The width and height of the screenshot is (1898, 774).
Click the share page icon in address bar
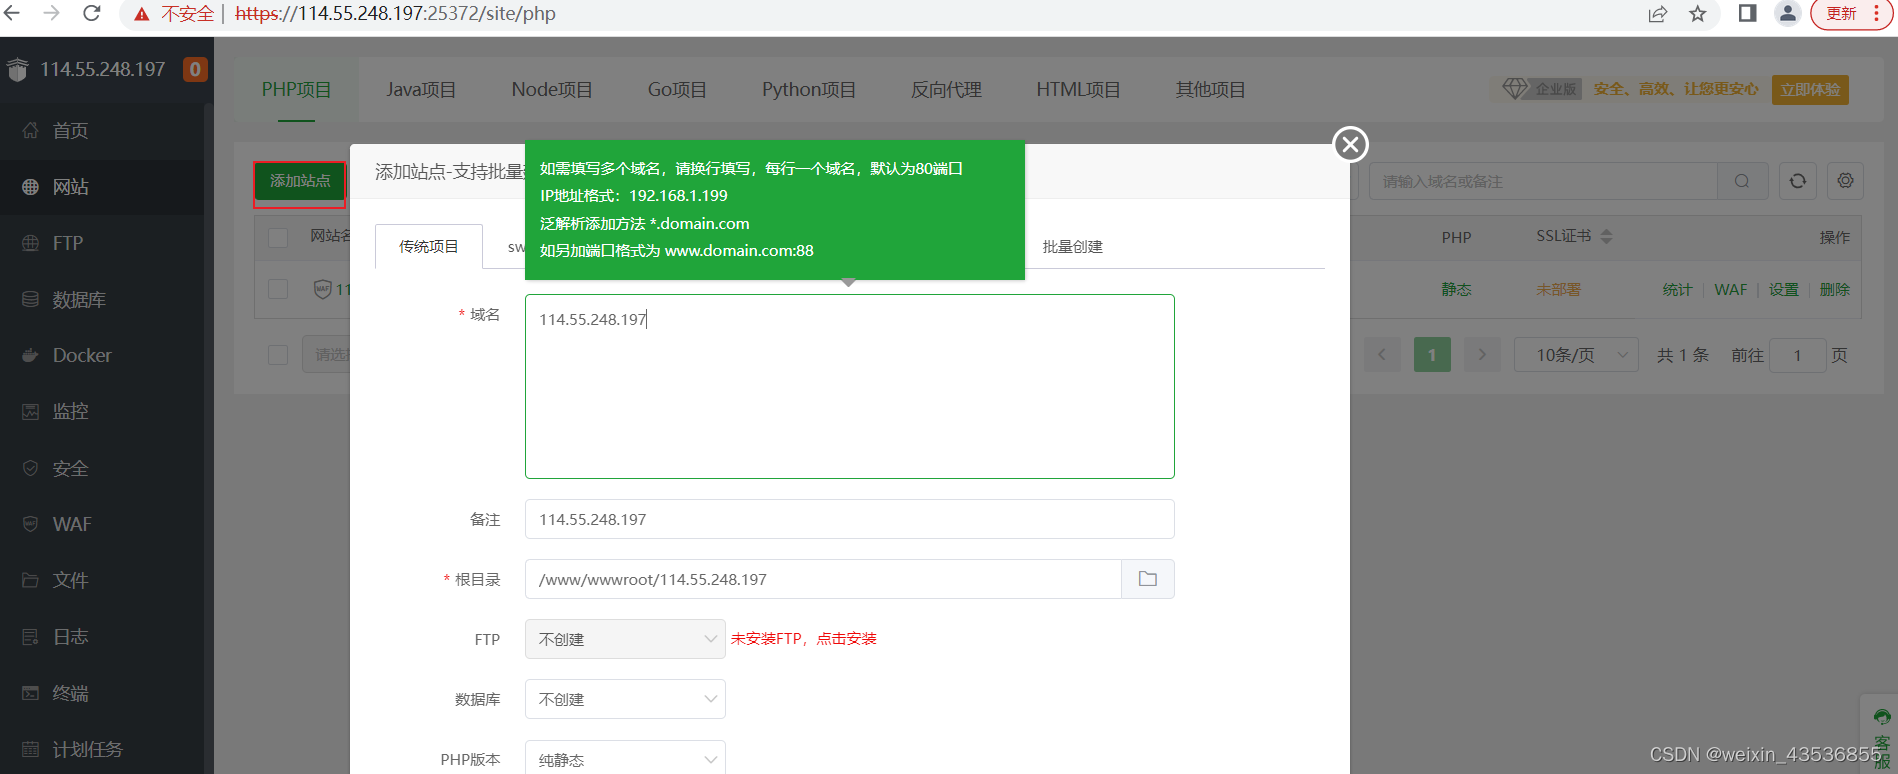pyautogui.click(x=1658, y=13)
